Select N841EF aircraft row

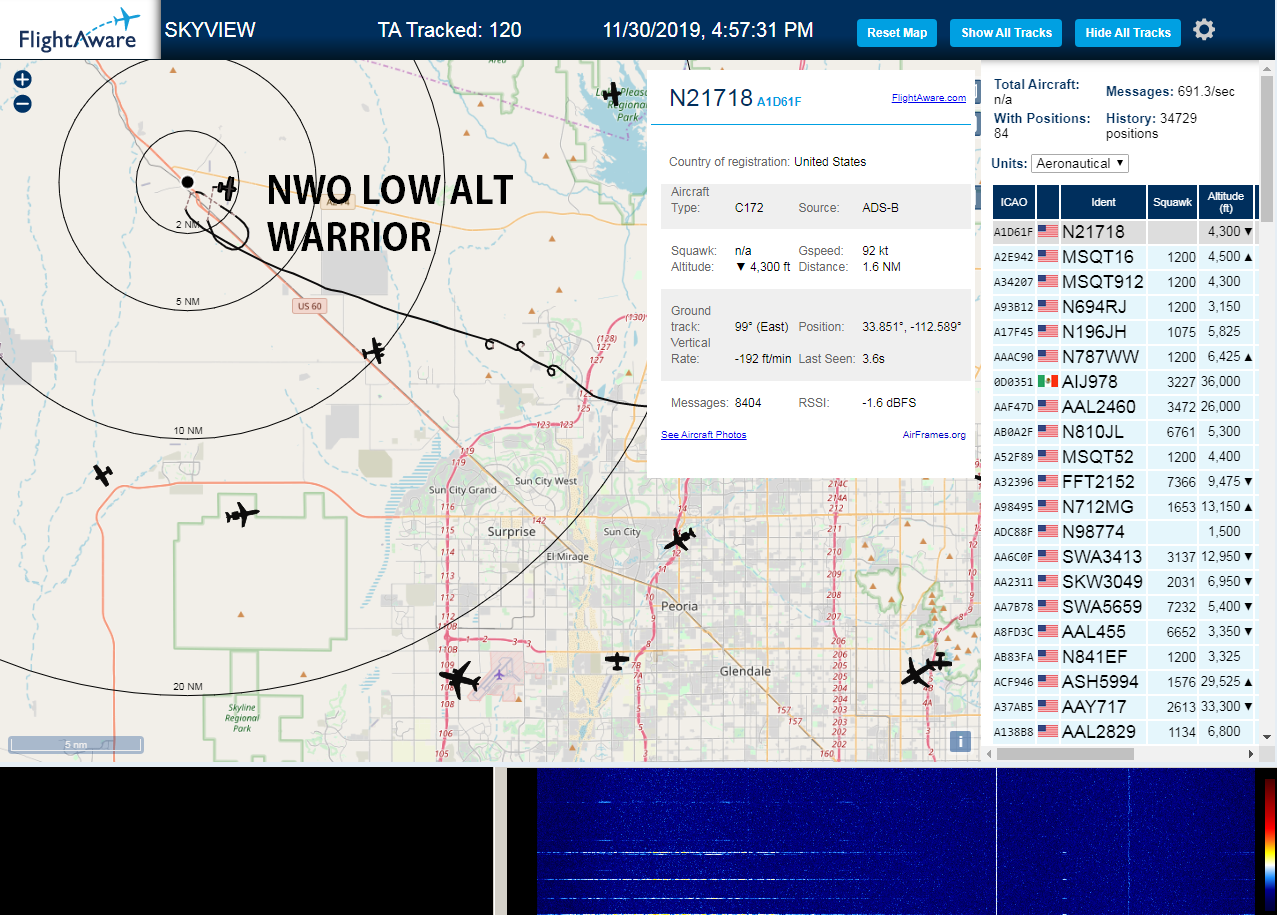[1123, 657]
